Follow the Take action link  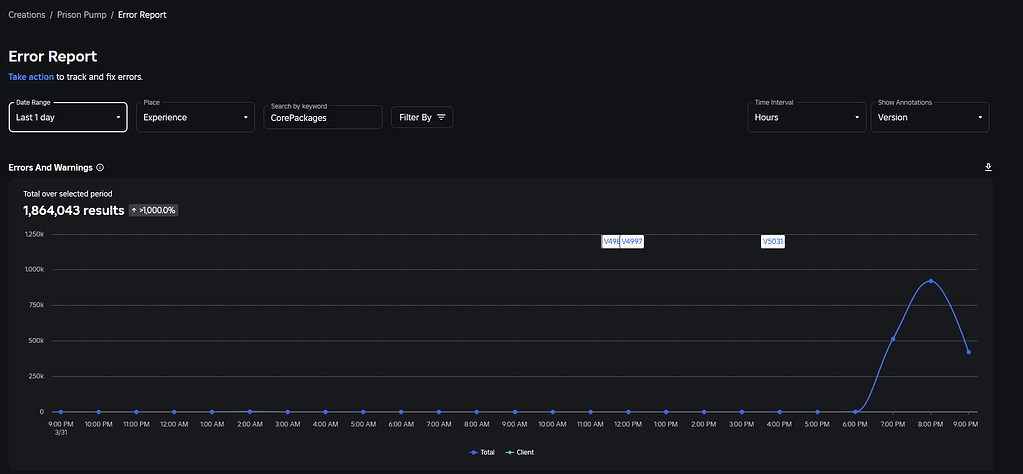31,76
